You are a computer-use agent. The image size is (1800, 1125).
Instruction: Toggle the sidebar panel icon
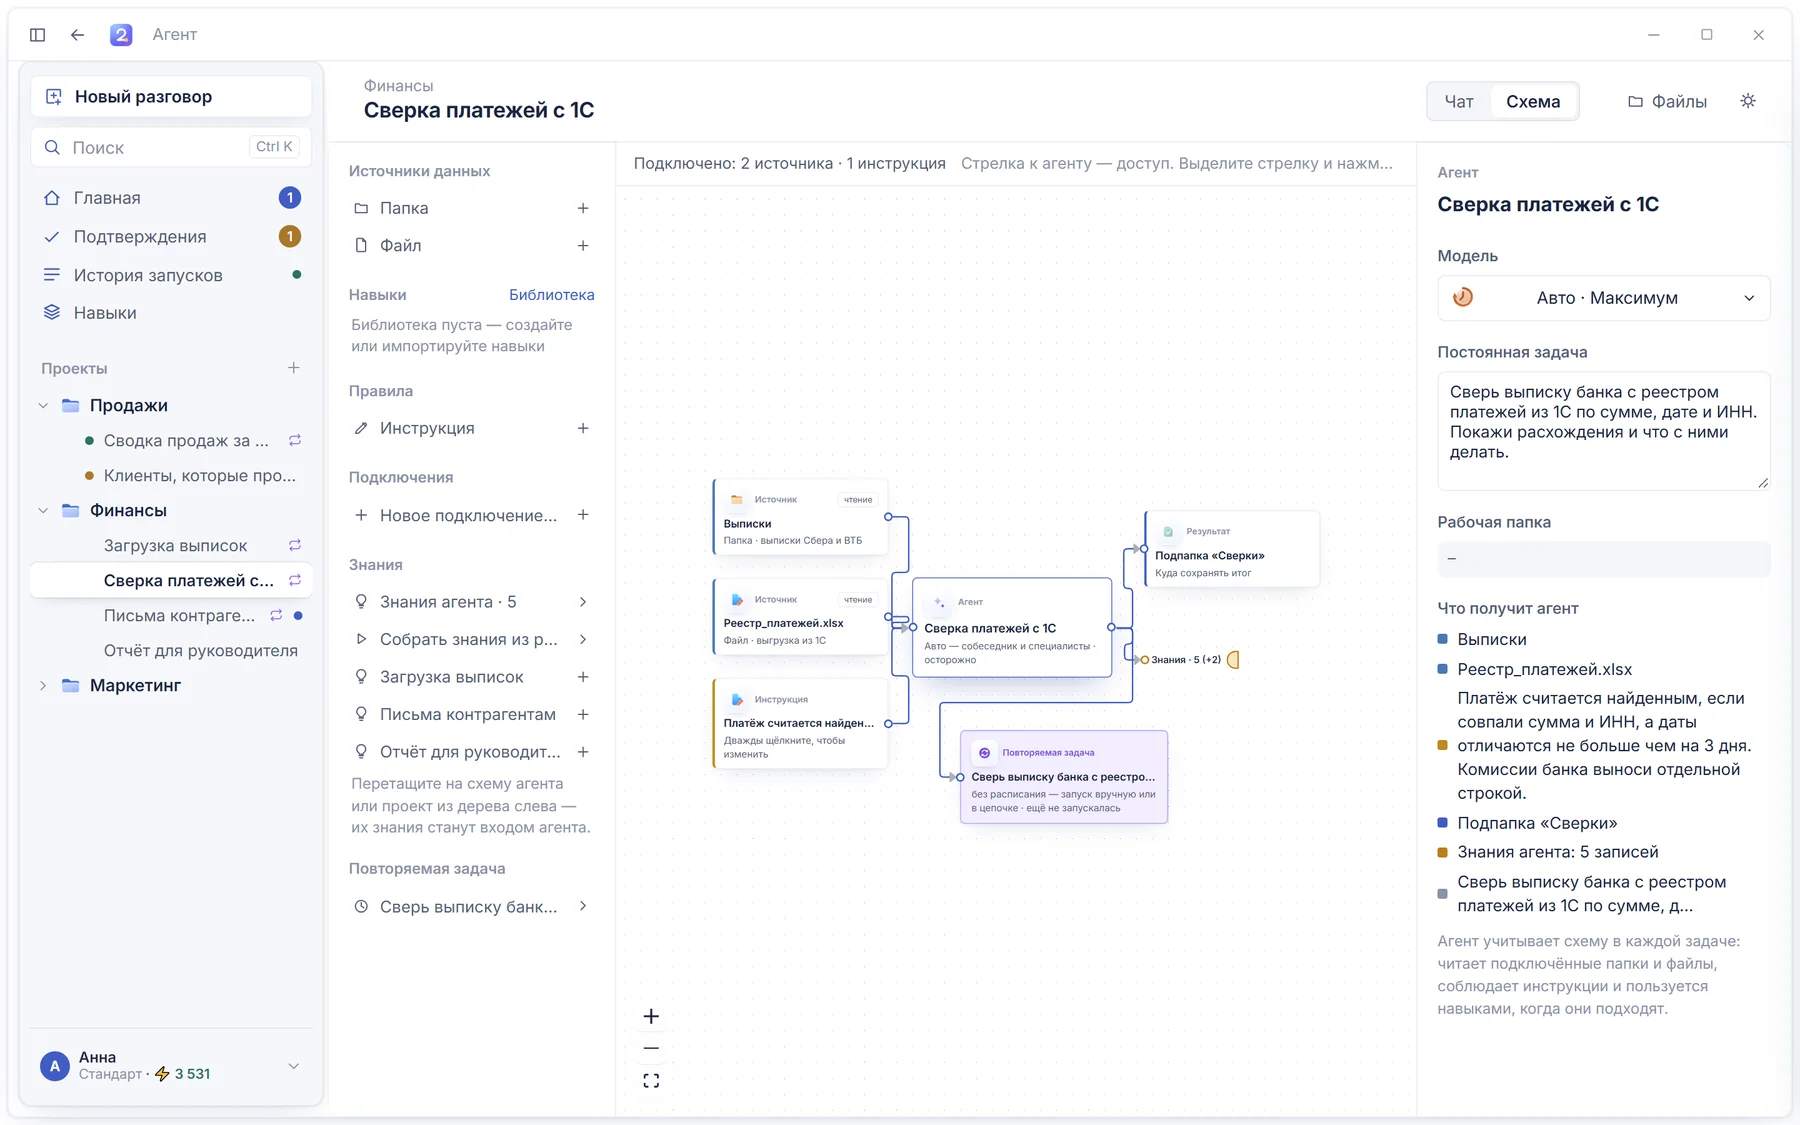(x=38, y=35)
